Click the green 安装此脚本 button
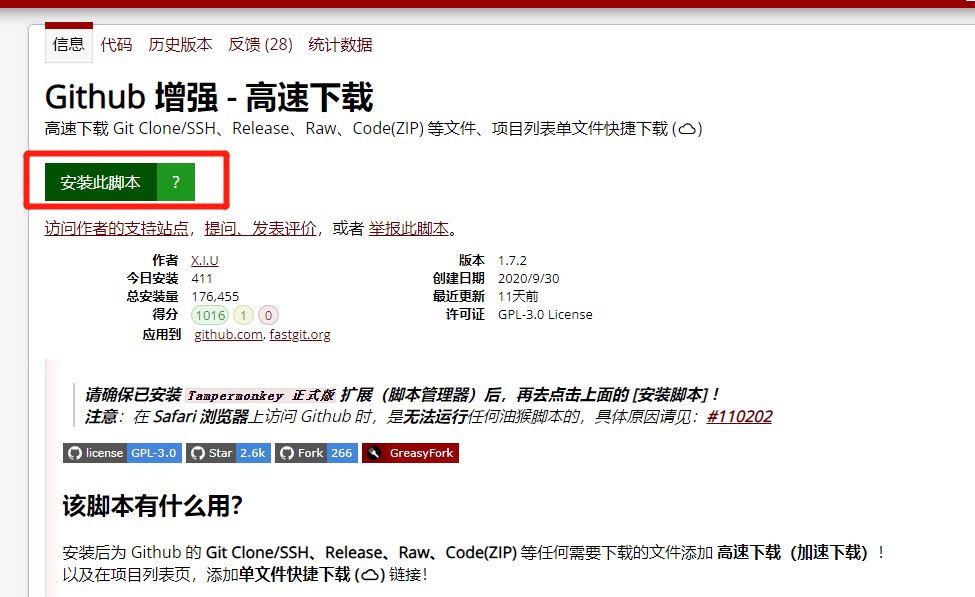Viewport: 975px width, 597px height. (x=101, y=182)
